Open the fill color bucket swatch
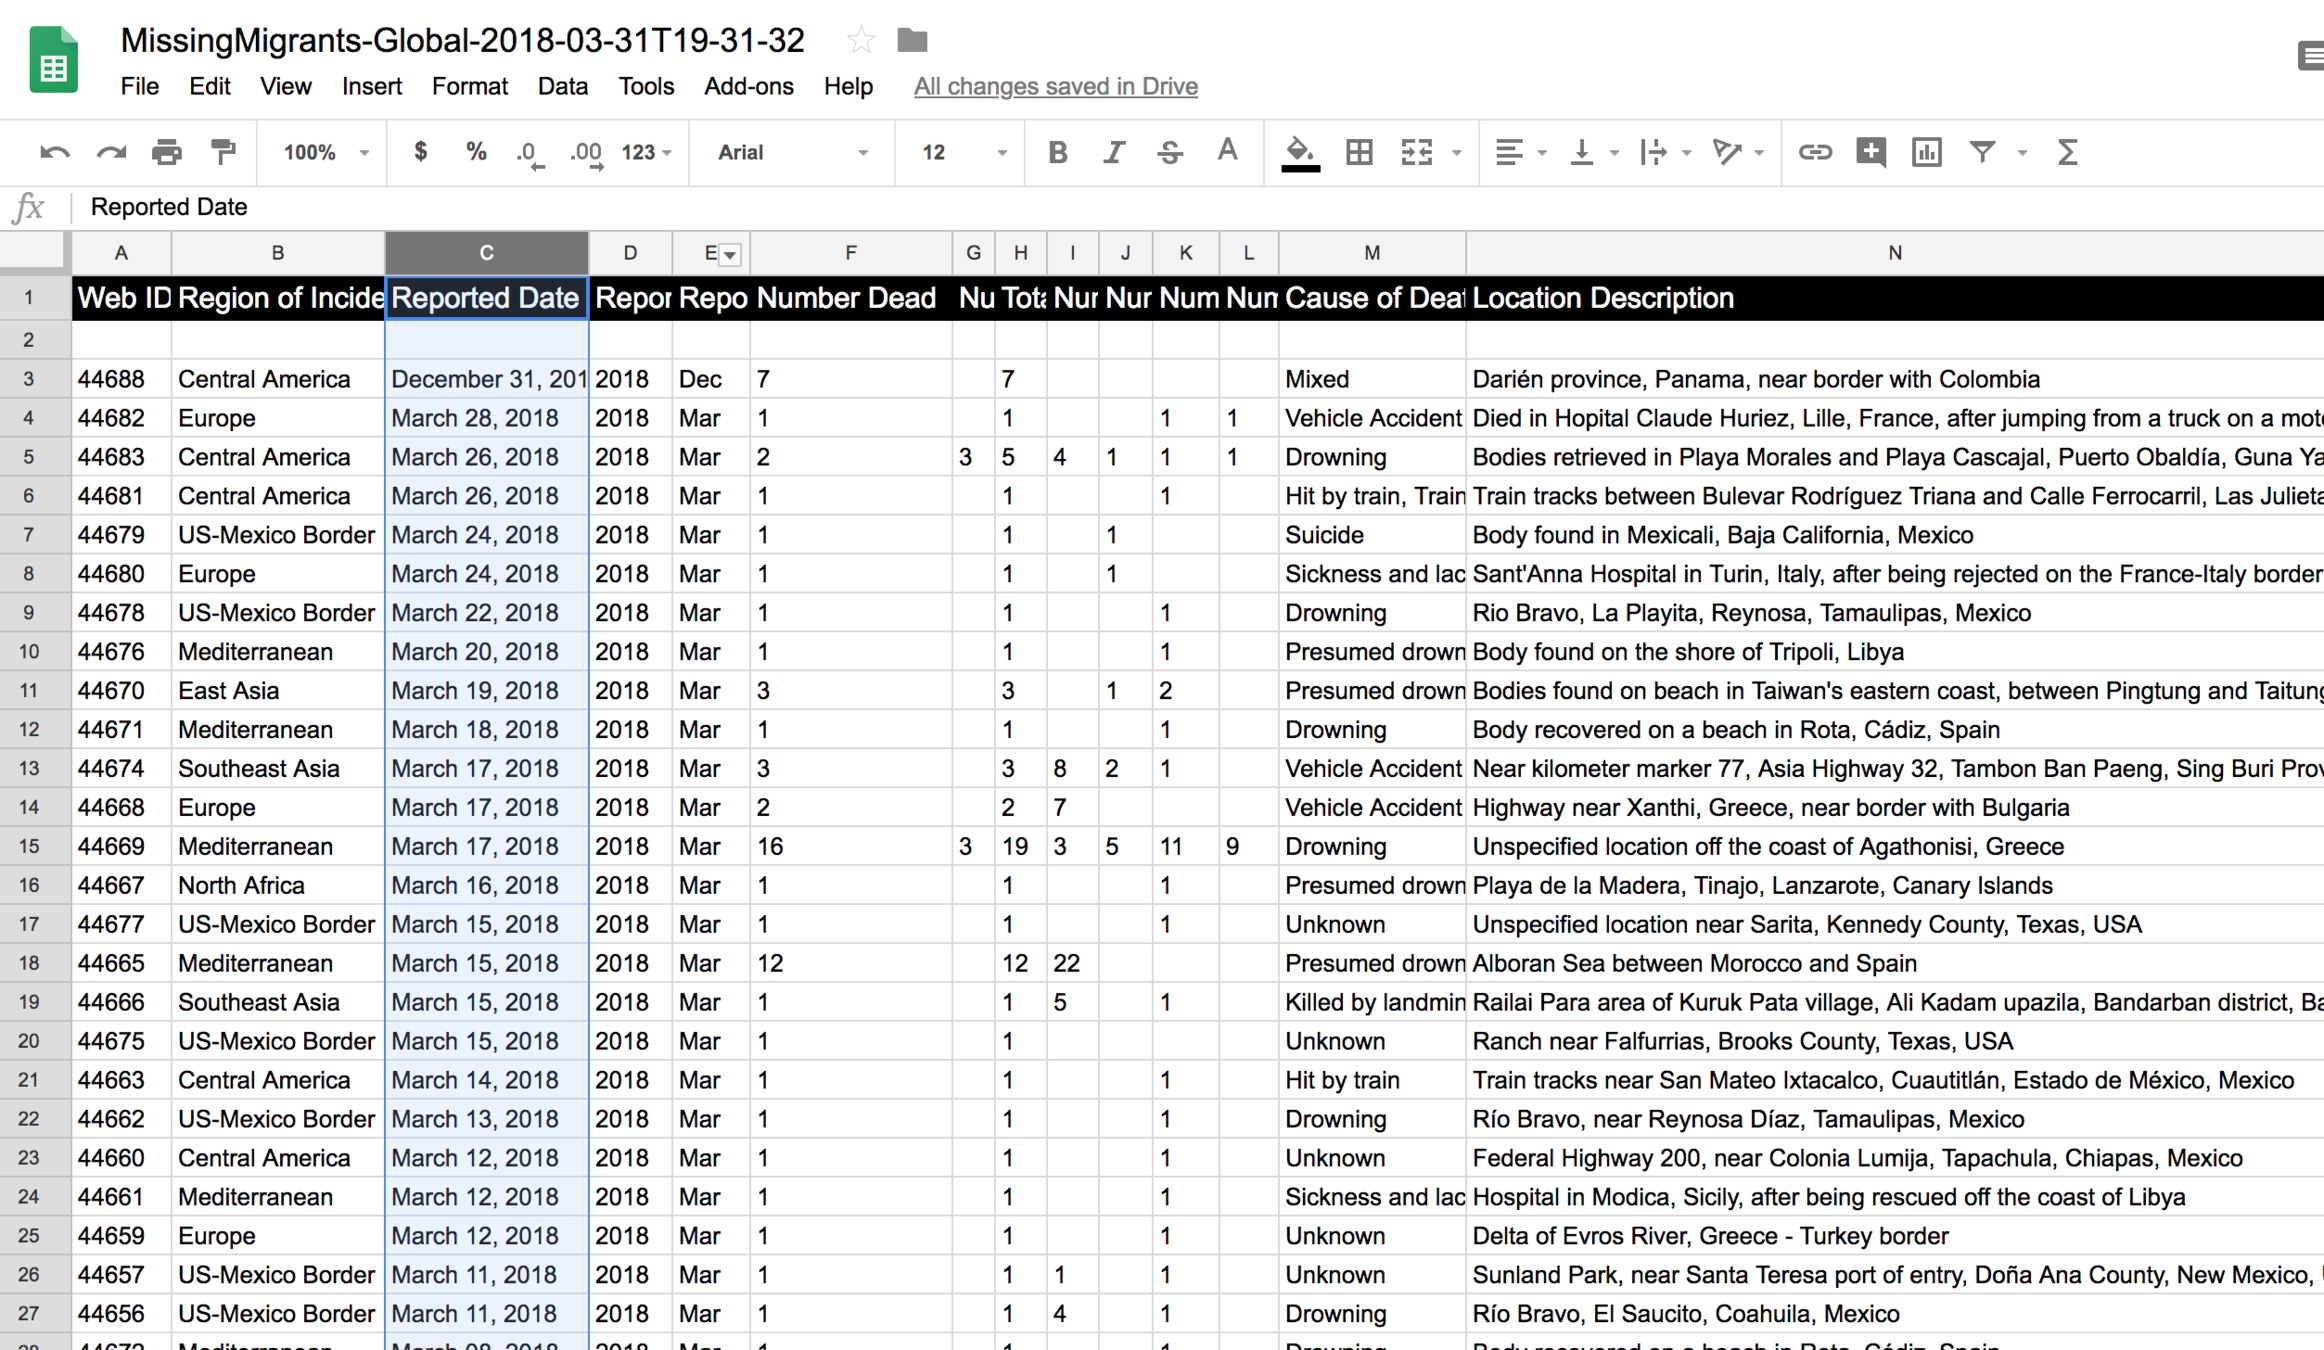 click(1299, 152)
